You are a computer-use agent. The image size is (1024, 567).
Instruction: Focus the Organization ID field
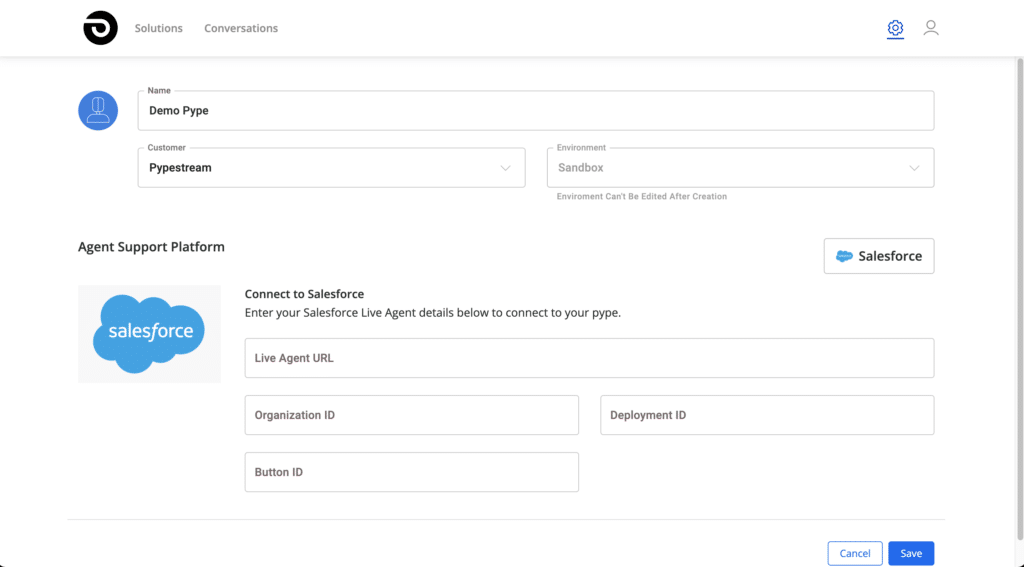(411, 415)
